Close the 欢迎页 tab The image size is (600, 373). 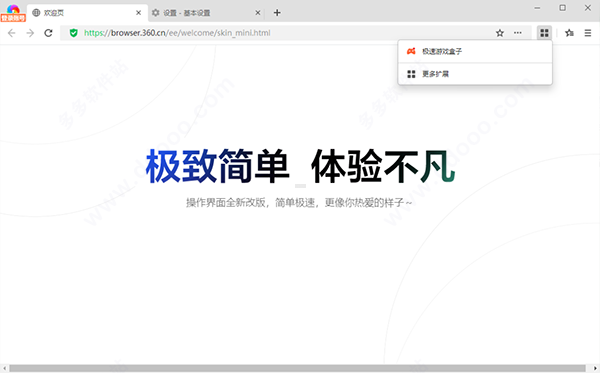(139, 13)
